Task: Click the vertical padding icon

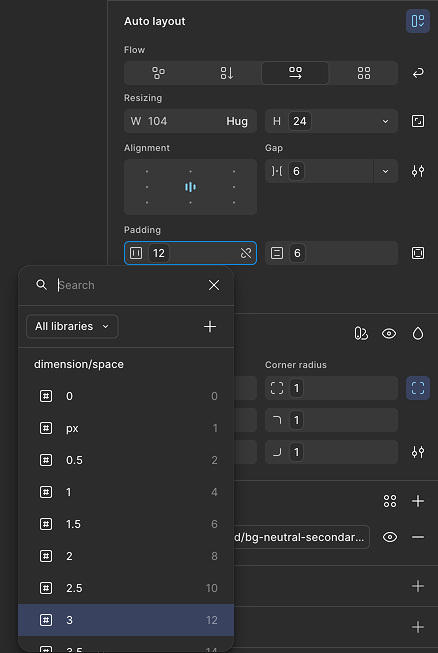Action: tap(277, 253)
